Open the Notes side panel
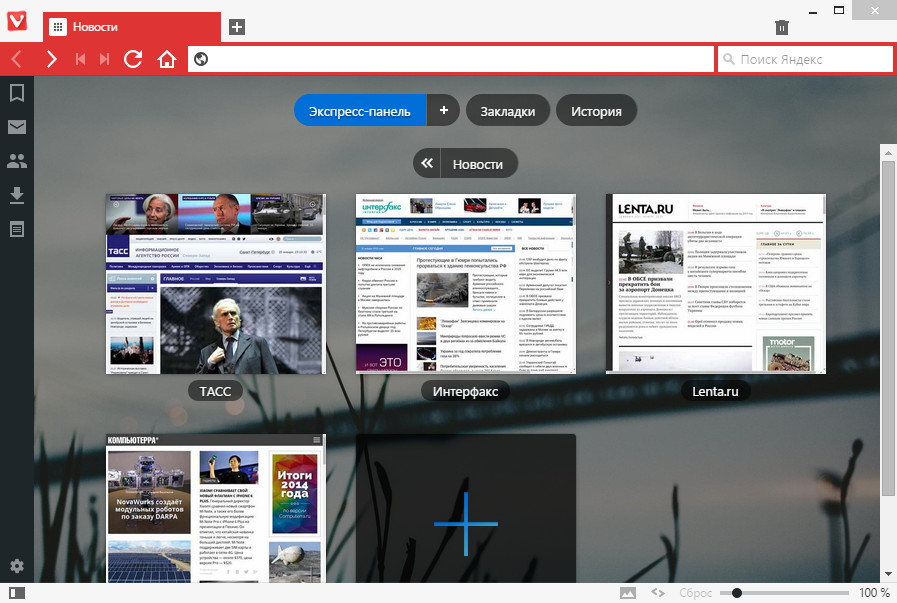 [17, 229]
